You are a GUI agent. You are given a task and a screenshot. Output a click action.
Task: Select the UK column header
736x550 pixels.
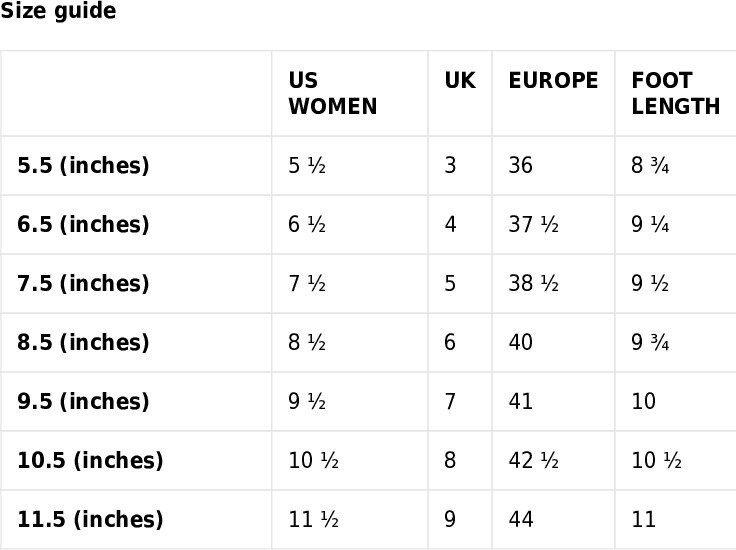coord(460,80)
